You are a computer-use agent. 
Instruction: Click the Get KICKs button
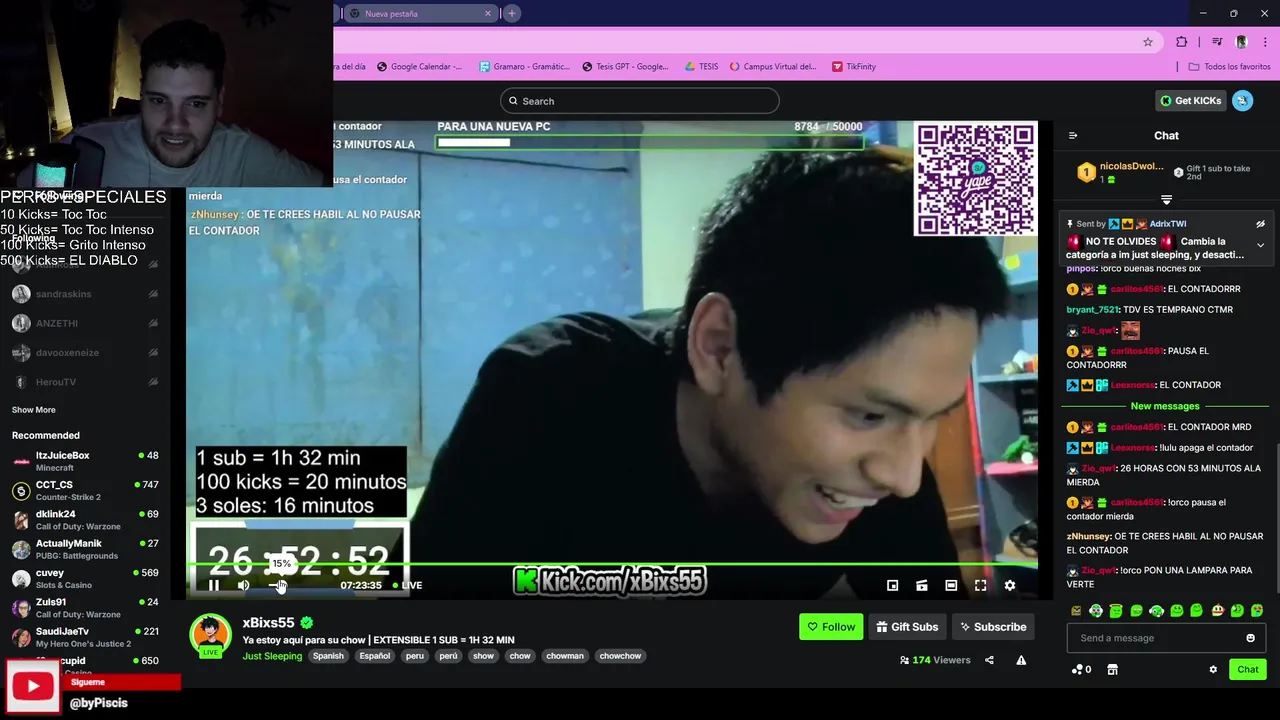coord(1190,101)
